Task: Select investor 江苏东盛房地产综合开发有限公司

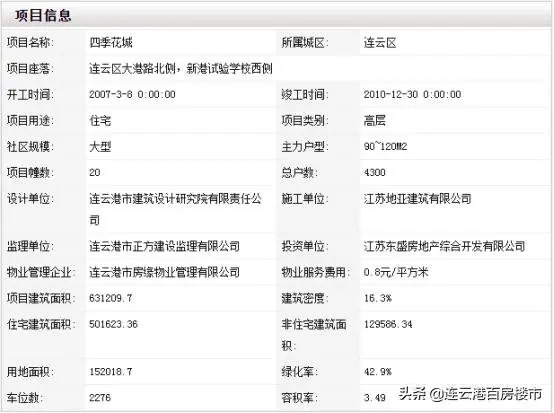Action: point(444,246)
